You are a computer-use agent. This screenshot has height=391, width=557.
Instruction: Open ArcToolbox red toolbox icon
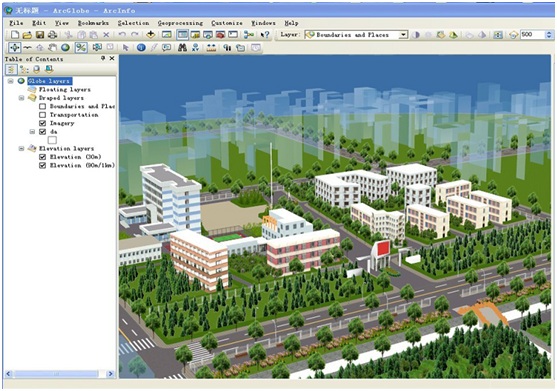[x=220, y=35]
